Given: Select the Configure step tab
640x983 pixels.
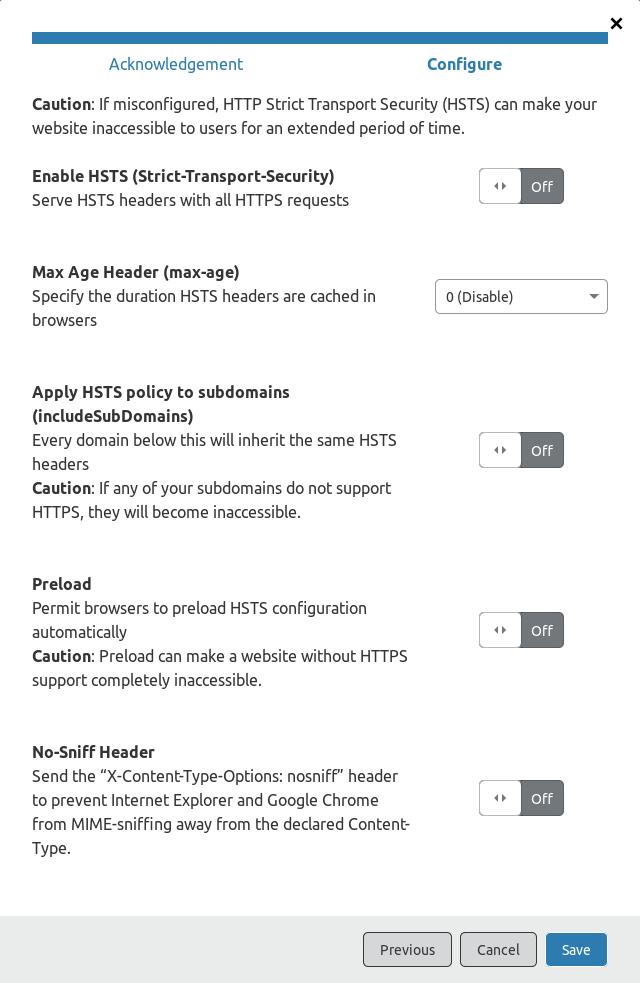Looking at the screenshot, I should tap(464, 64).
